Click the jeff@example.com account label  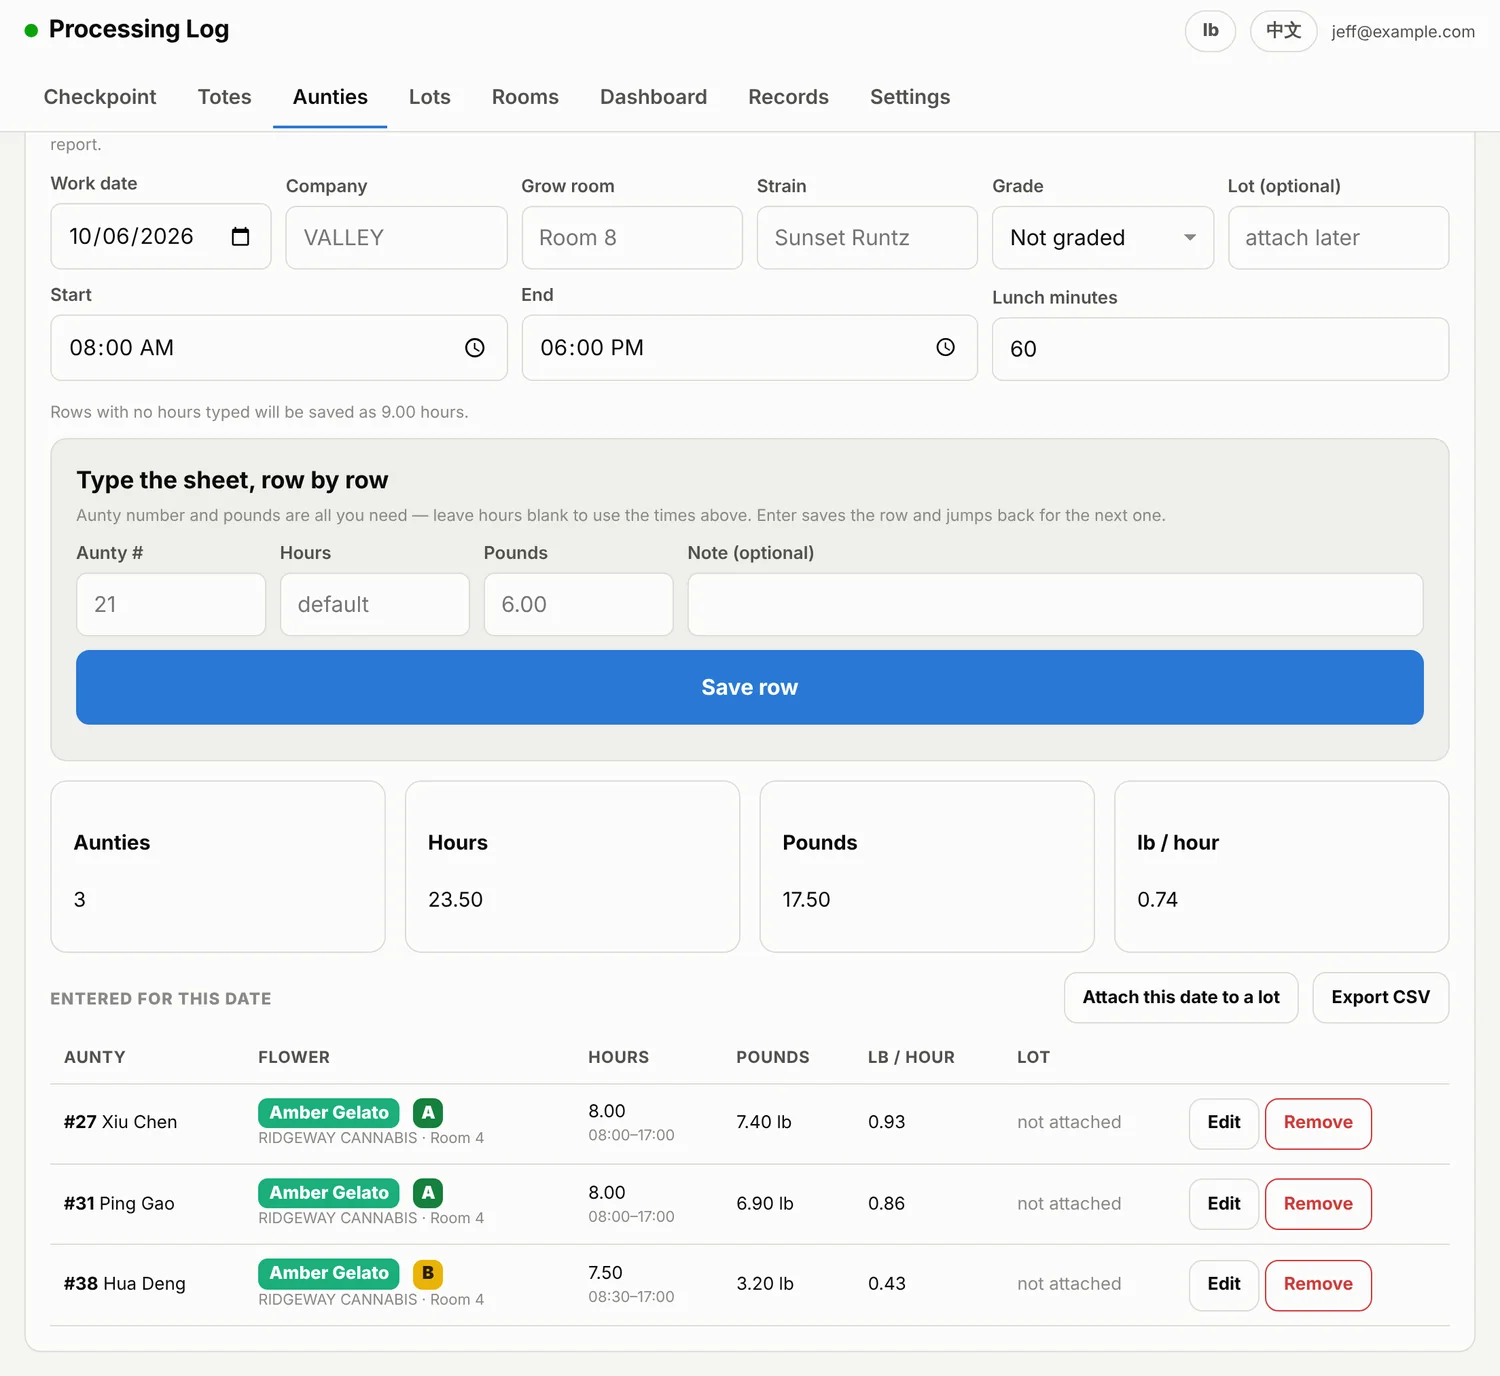coord(1403,32)
